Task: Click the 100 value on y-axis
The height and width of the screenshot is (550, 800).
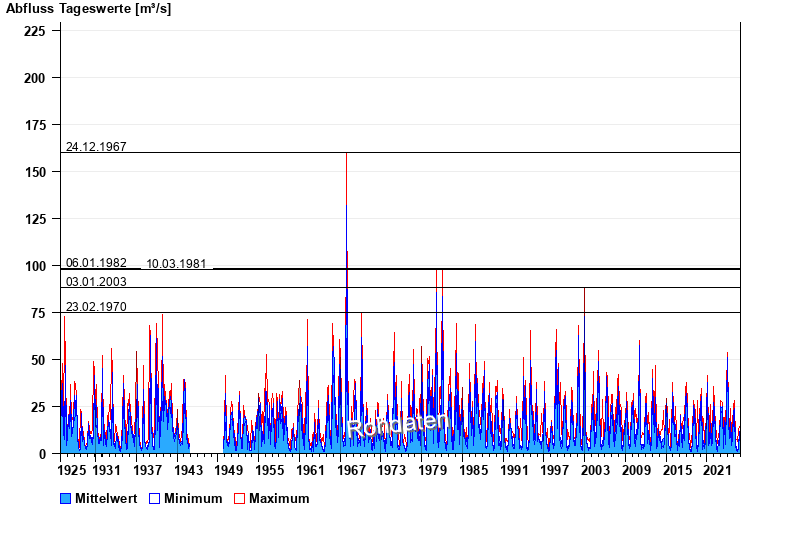Action: 36,266
